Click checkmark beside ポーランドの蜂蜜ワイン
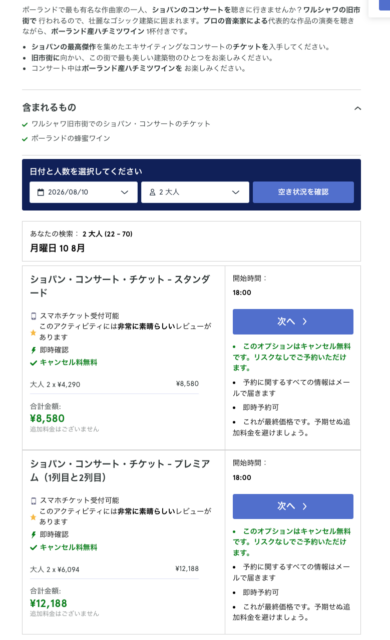 click(x=25, y=139)
